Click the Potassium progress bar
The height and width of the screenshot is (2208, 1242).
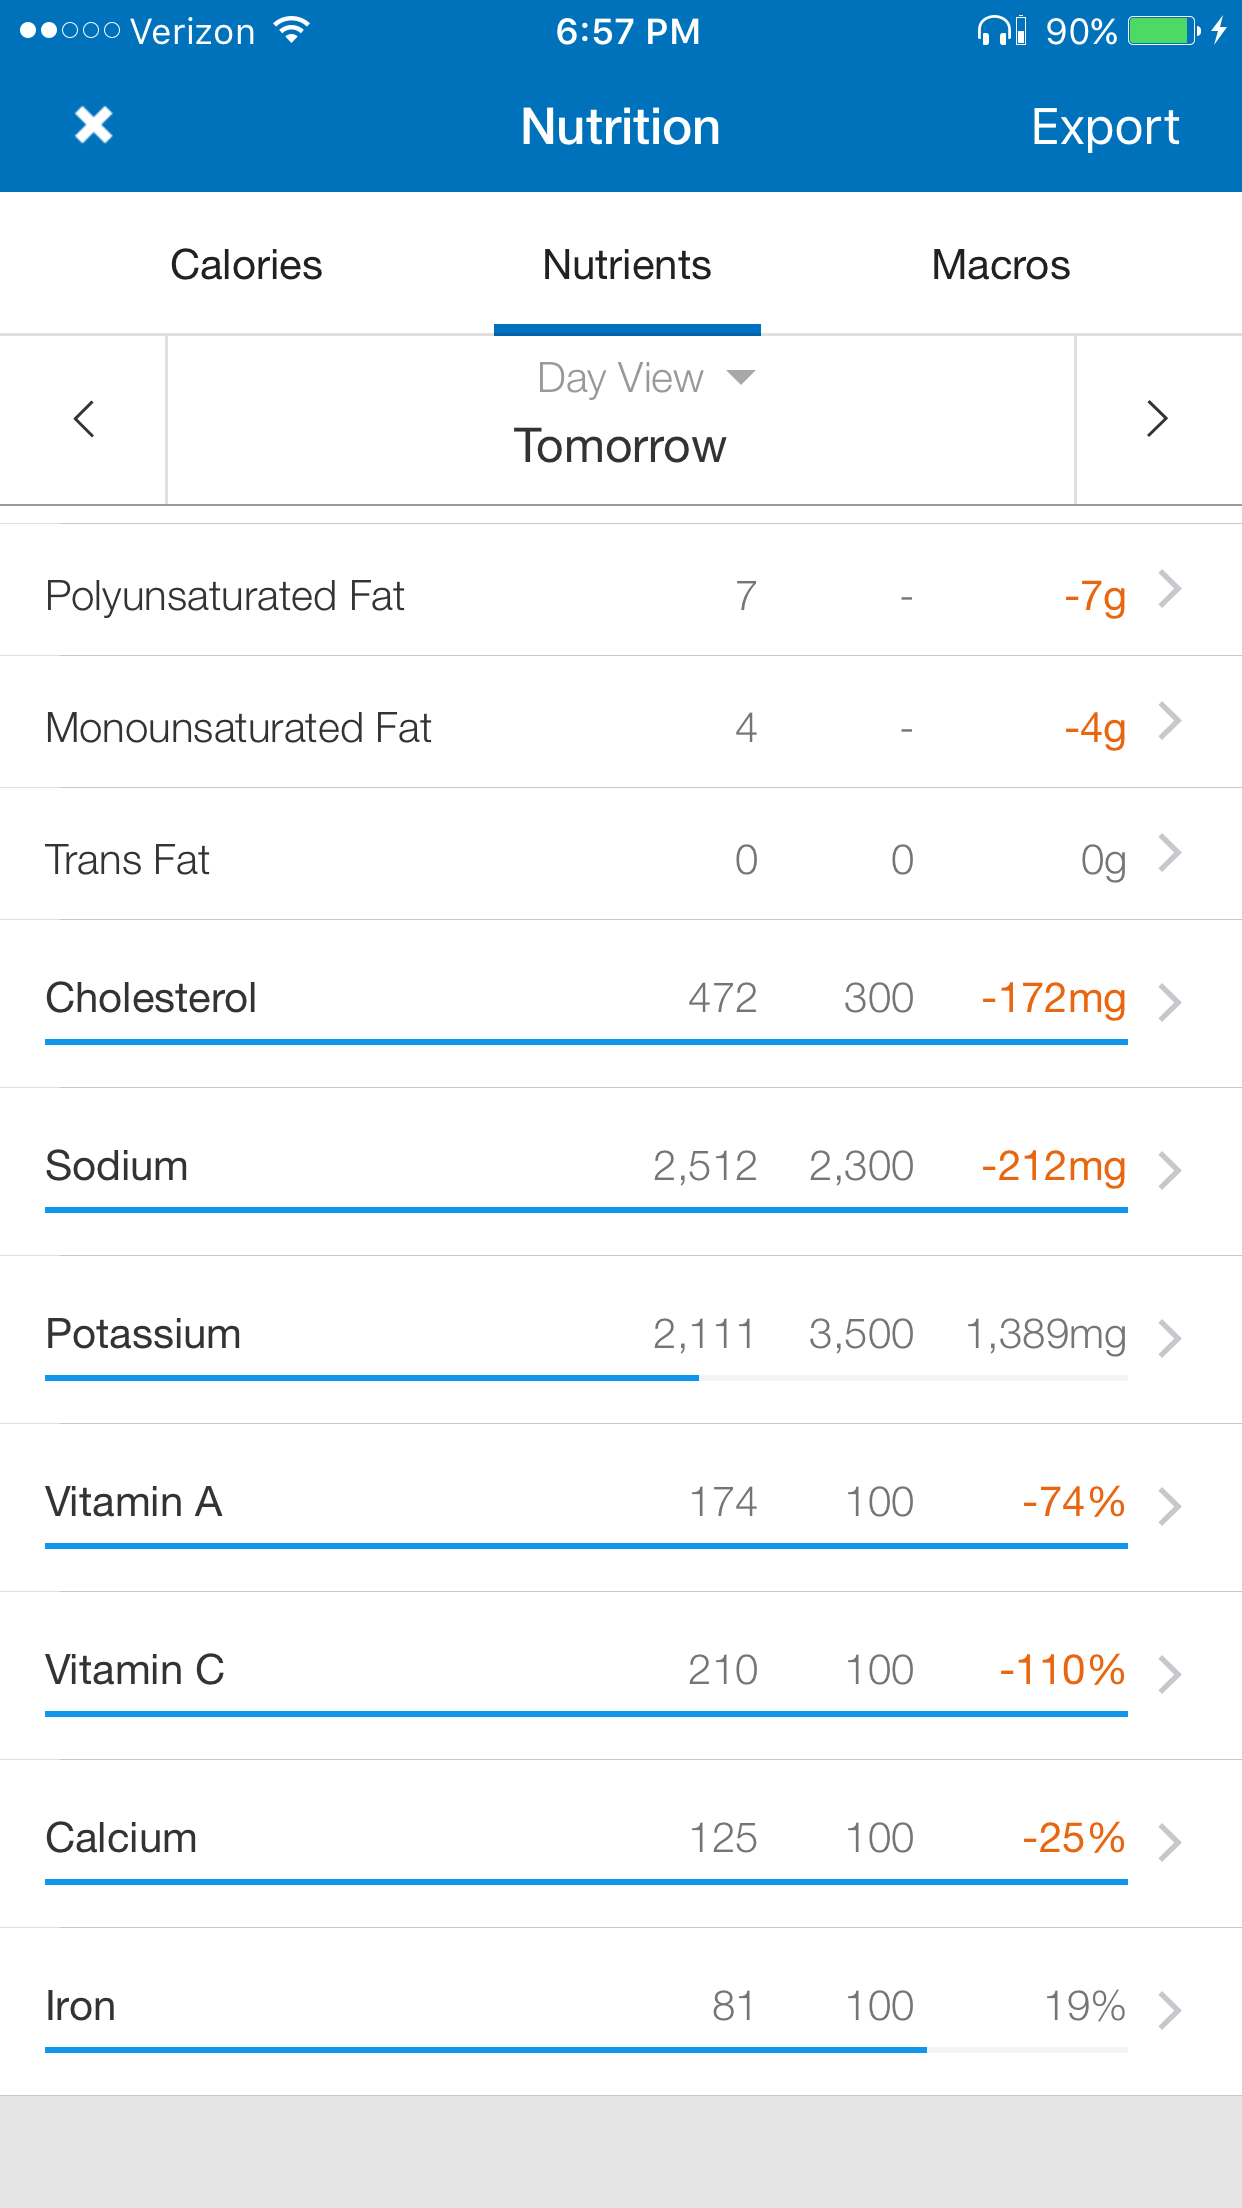(x=586, y=1378)
